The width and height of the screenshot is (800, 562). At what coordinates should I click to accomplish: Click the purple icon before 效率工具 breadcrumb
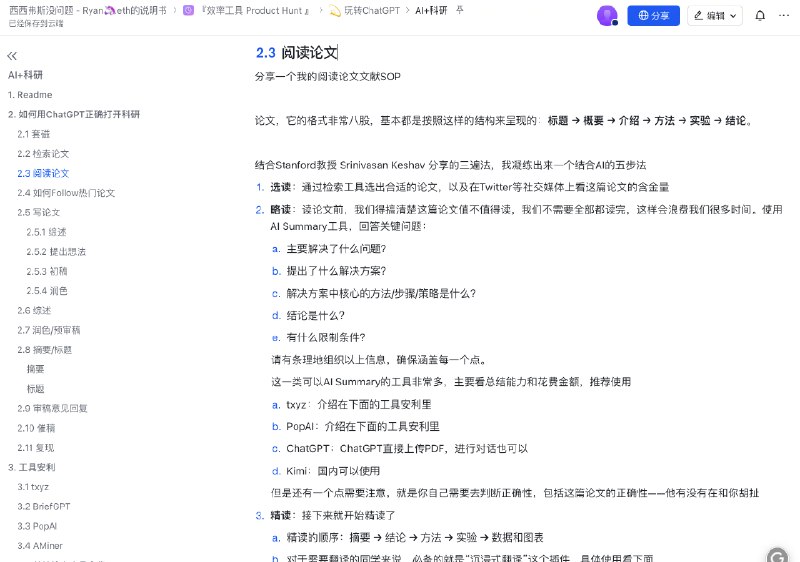coord(188,10)
